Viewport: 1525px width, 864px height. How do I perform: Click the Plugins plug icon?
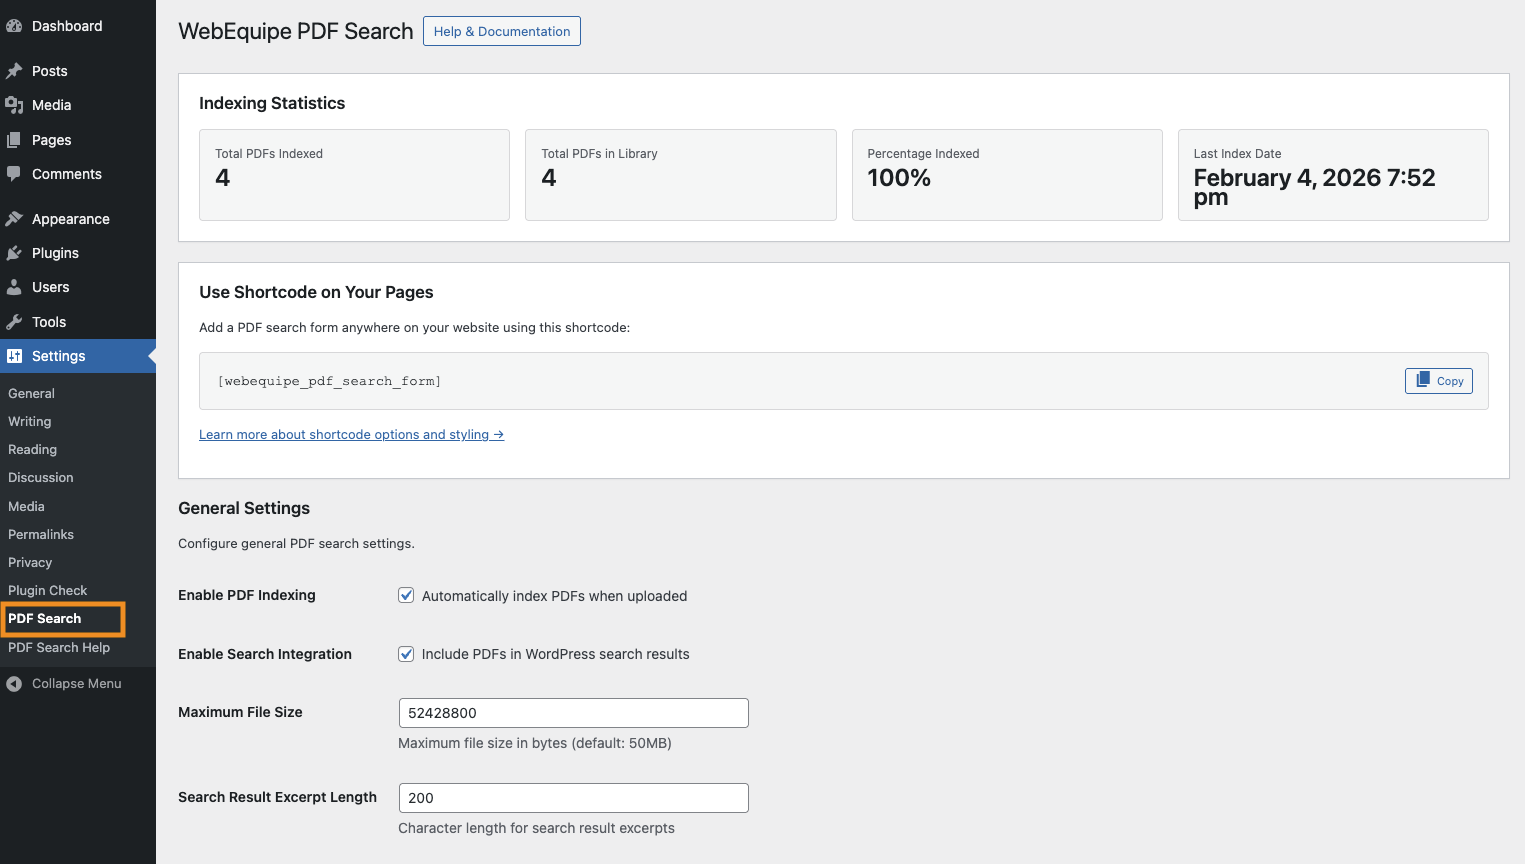coord(14,253)
